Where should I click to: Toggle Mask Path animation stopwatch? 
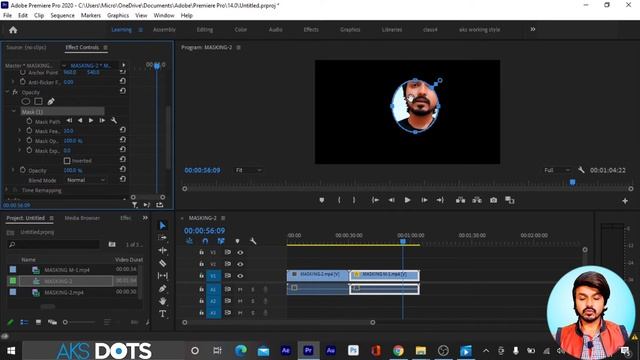tap(29, 121)
